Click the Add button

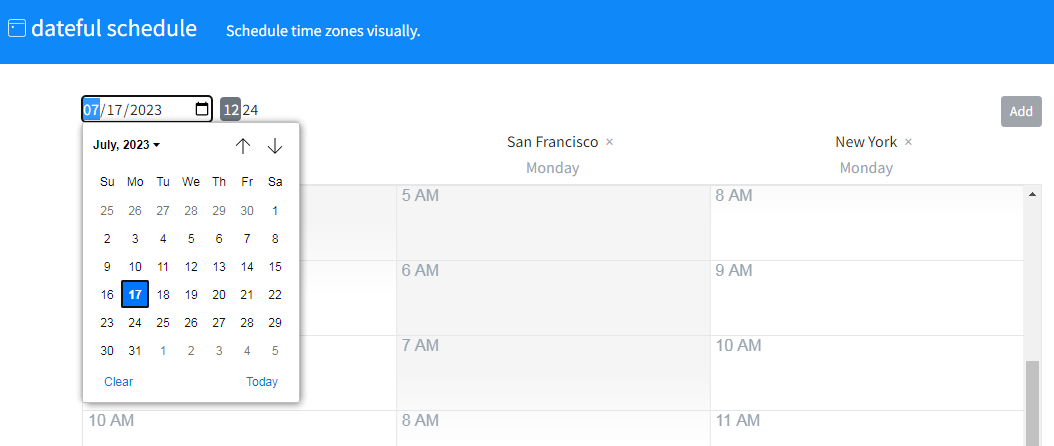click(x=1021, y=112)
